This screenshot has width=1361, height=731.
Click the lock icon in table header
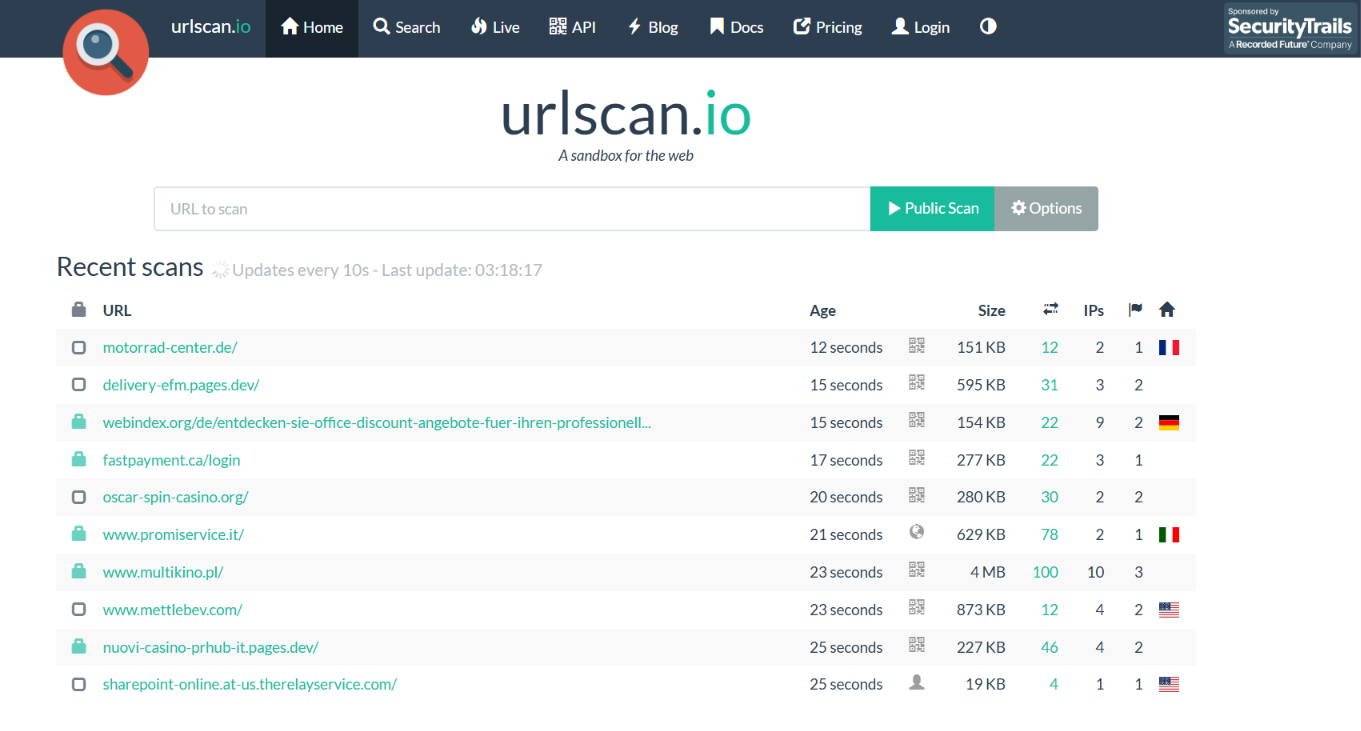[x=79, y=310]
